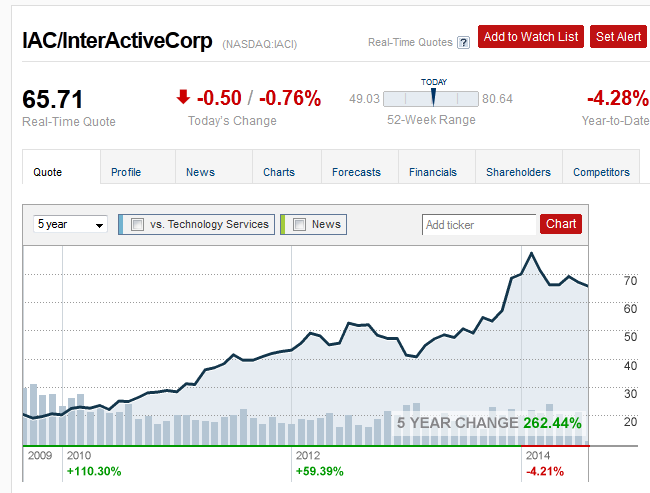650x493 pixels.
Task: Click the red Chart button
Action: point(561,224)
